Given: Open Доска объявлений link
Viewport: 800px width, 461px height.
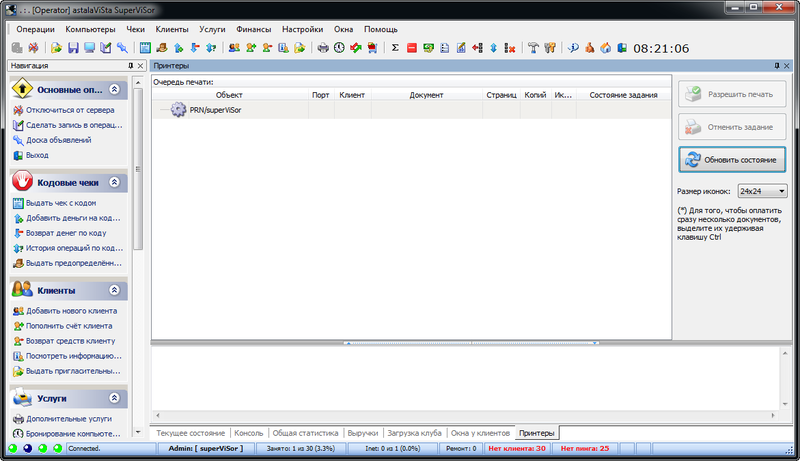Looking at the screenshot, I should (59, 140).
